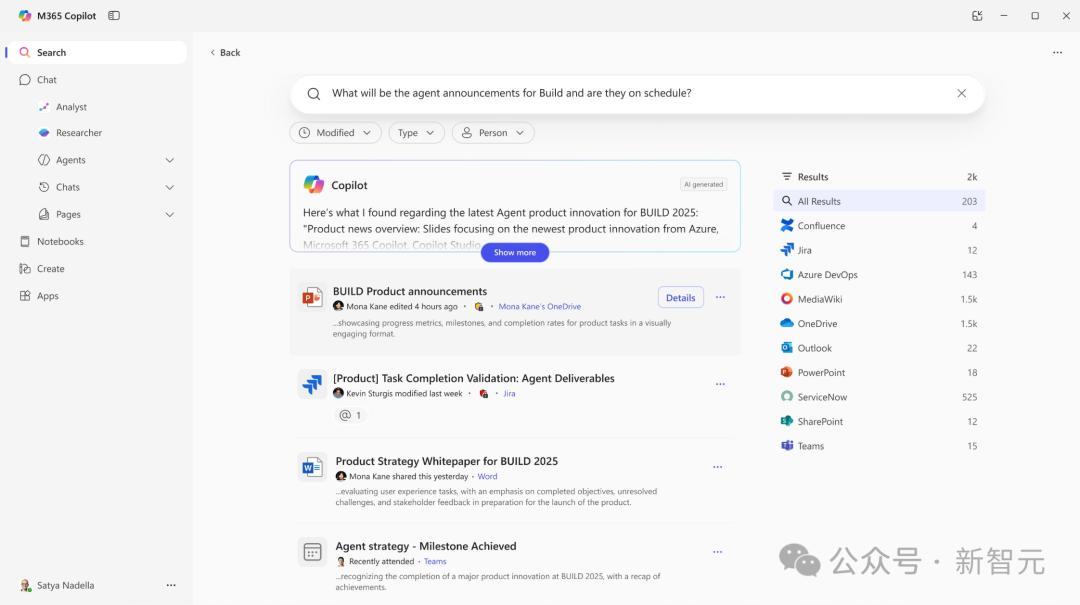
Task: Select the All Results filter
Action: pos(819,201)
